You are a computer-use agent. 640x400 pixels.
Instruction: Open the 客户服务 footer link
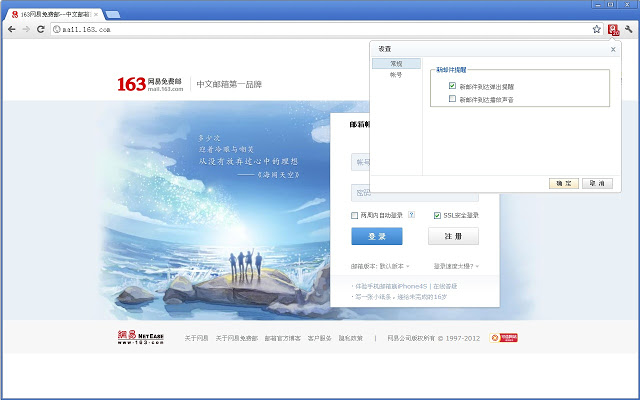pyautogui.click(x=319, y=338)
